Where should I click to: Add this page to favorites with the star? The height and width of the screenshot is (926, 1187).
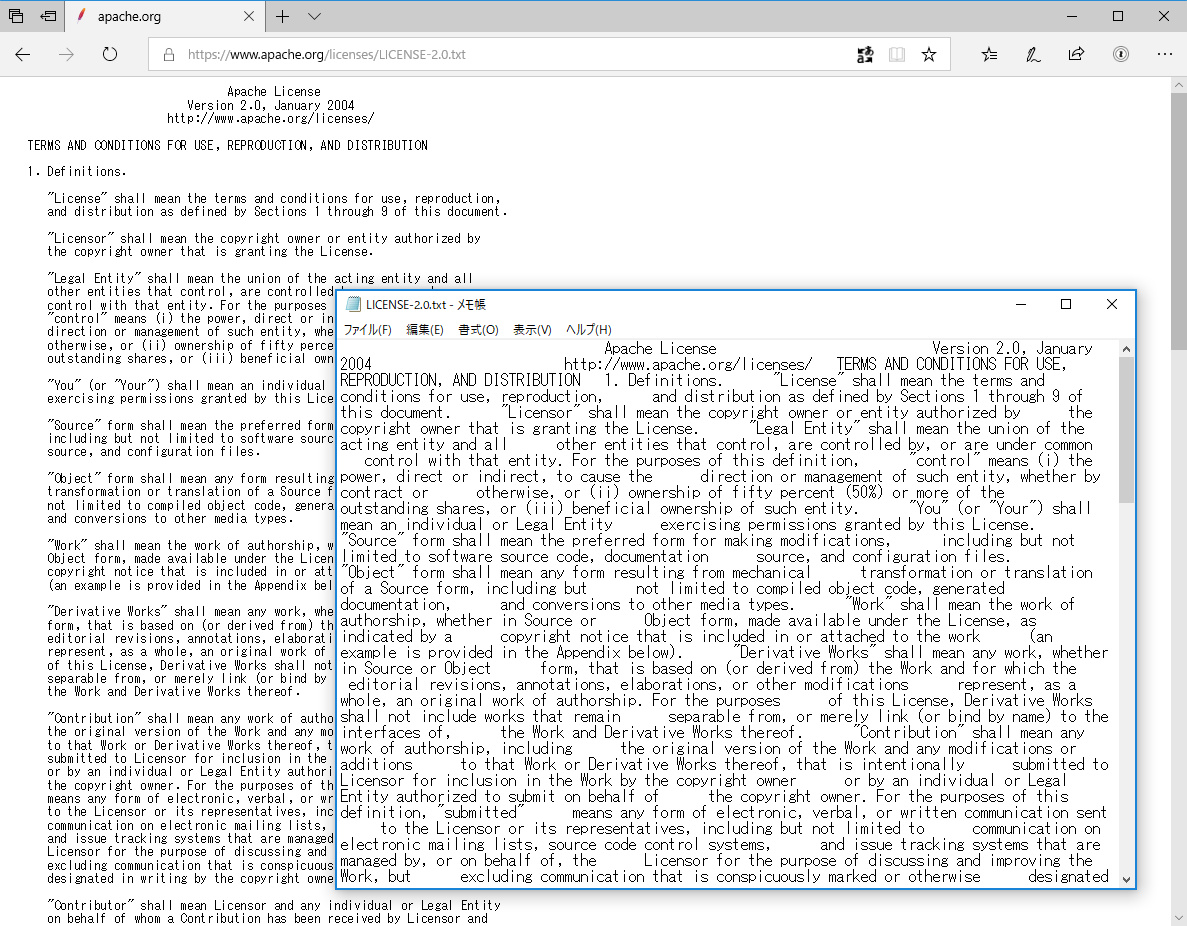(x=929, y=55)
